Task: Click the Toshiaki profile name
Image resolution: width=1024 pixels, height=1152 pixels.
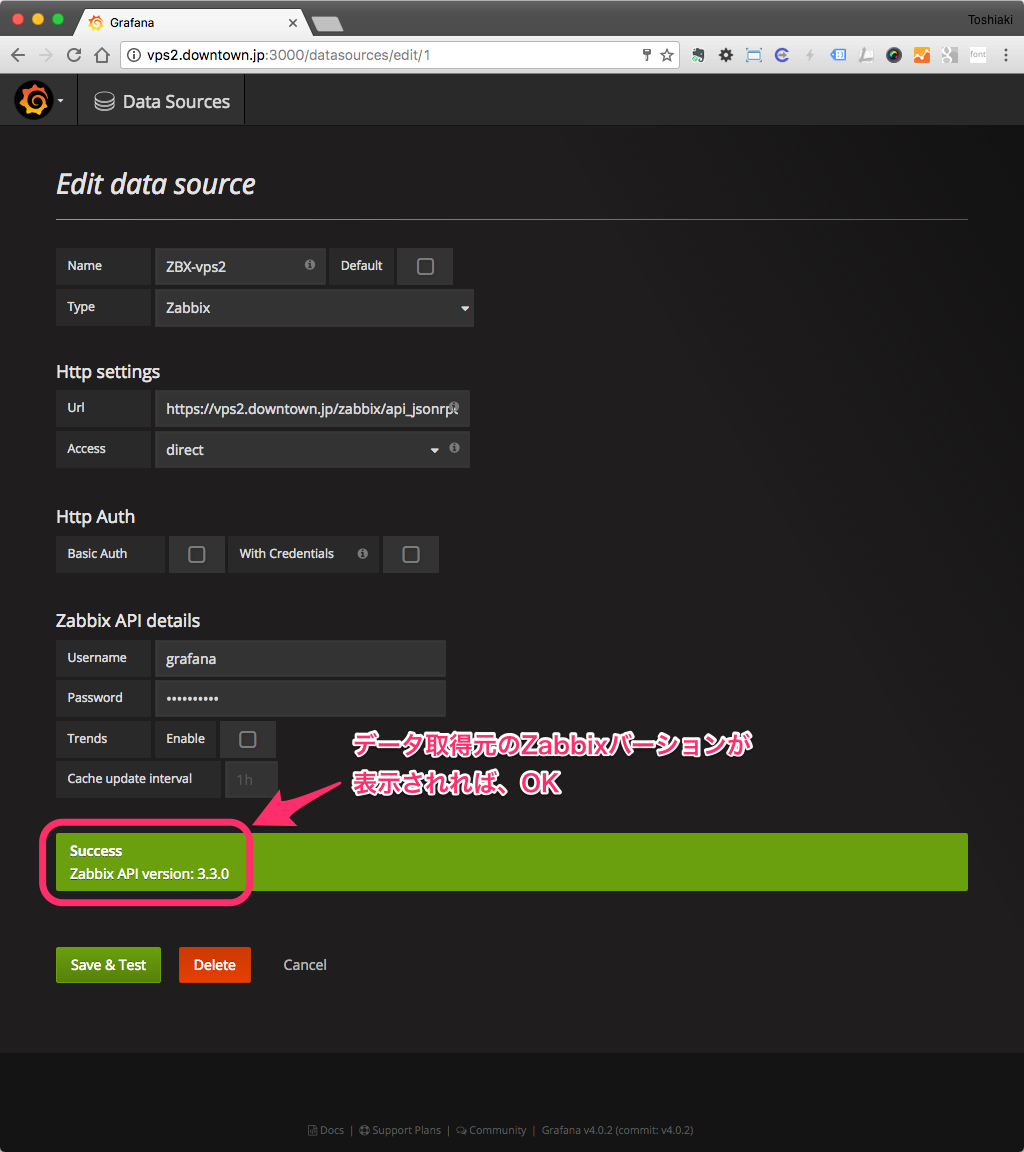Action: (x=989, y=20)
